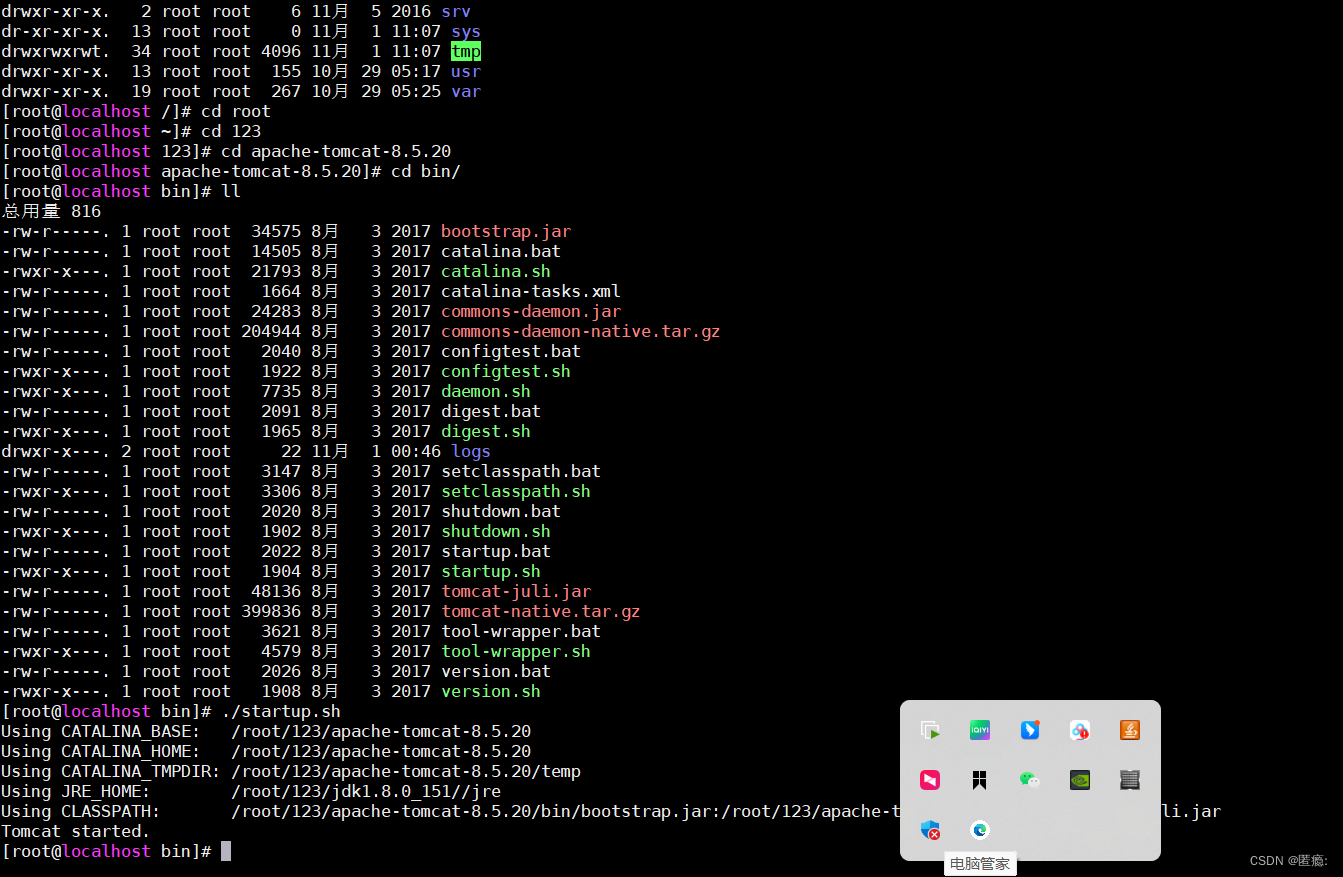Click the file name daemon.sh
The width and height of the screenshot is (1343, 877).
click(x=486, y=391)
